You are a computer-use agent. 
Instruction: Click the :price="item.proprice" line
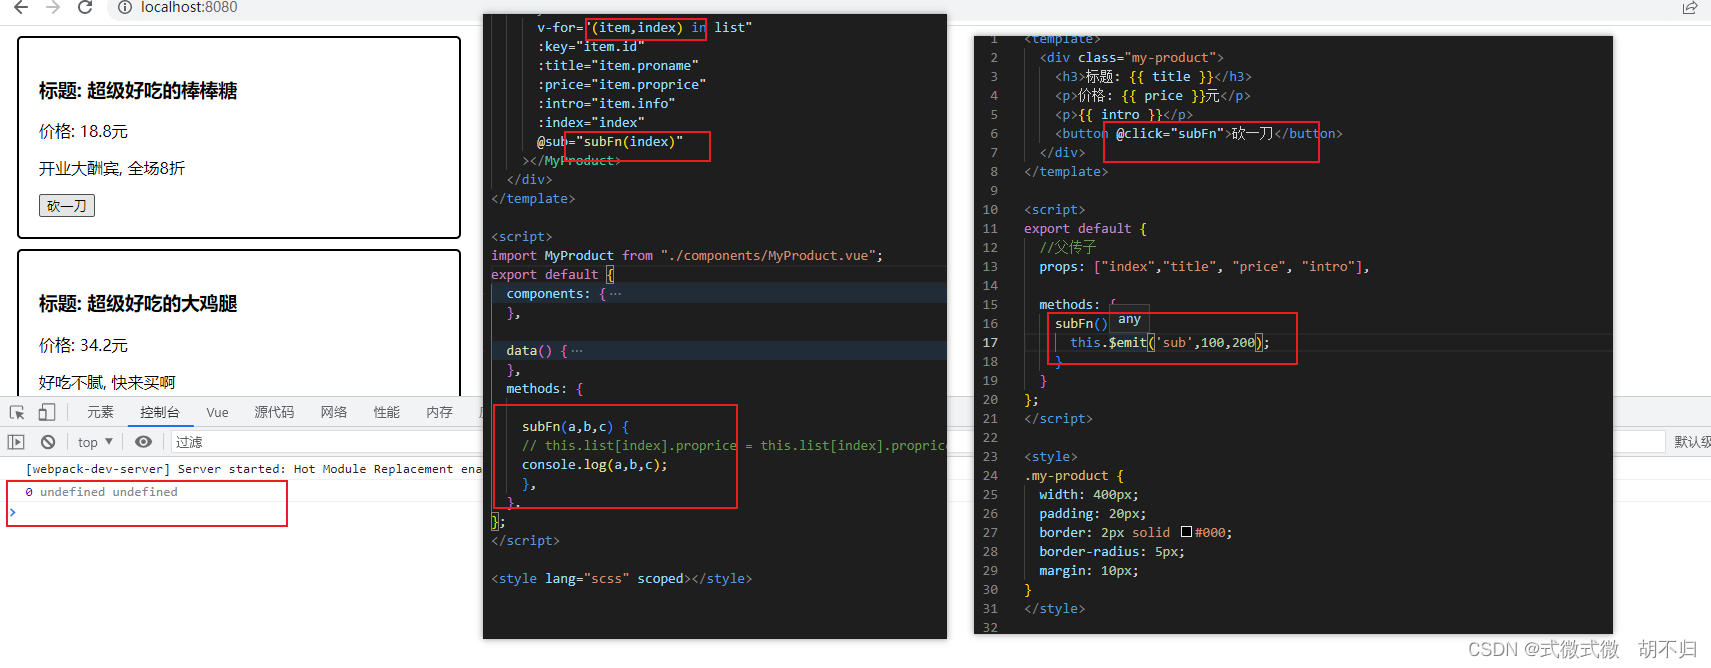coord(621,85)
